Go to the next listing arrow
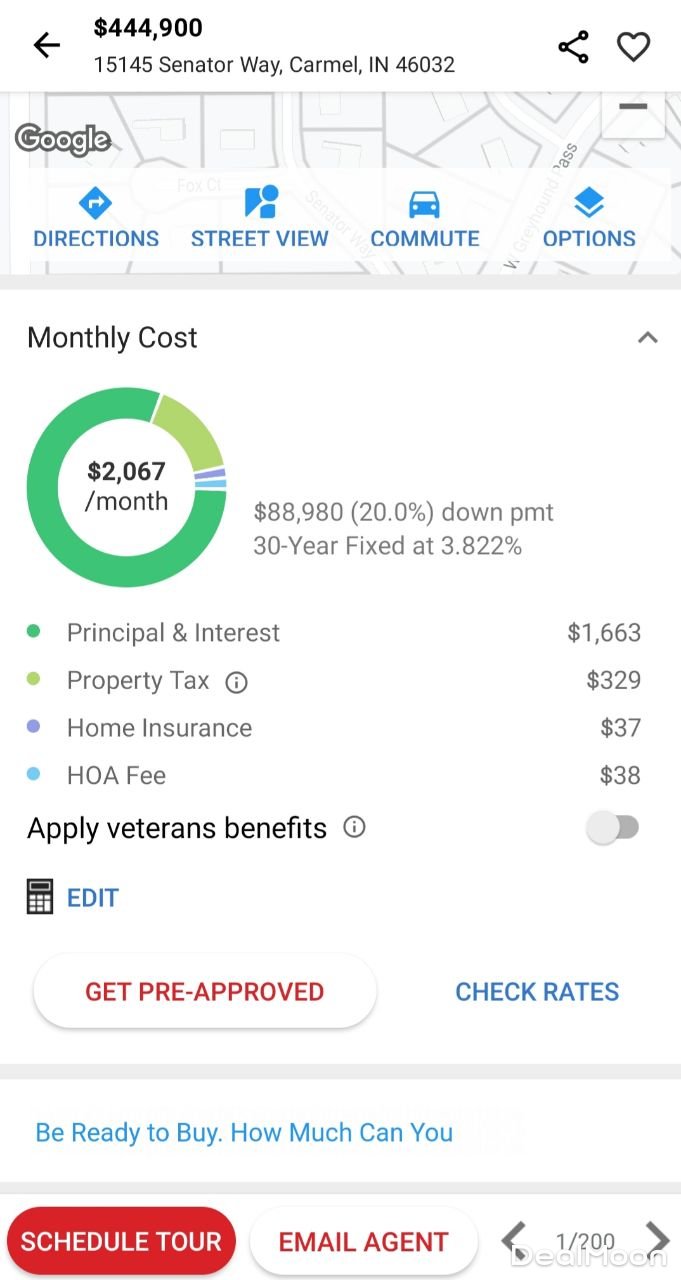Image resolution: width=681 pixels, height=1280 pixels. point(656,1240)
